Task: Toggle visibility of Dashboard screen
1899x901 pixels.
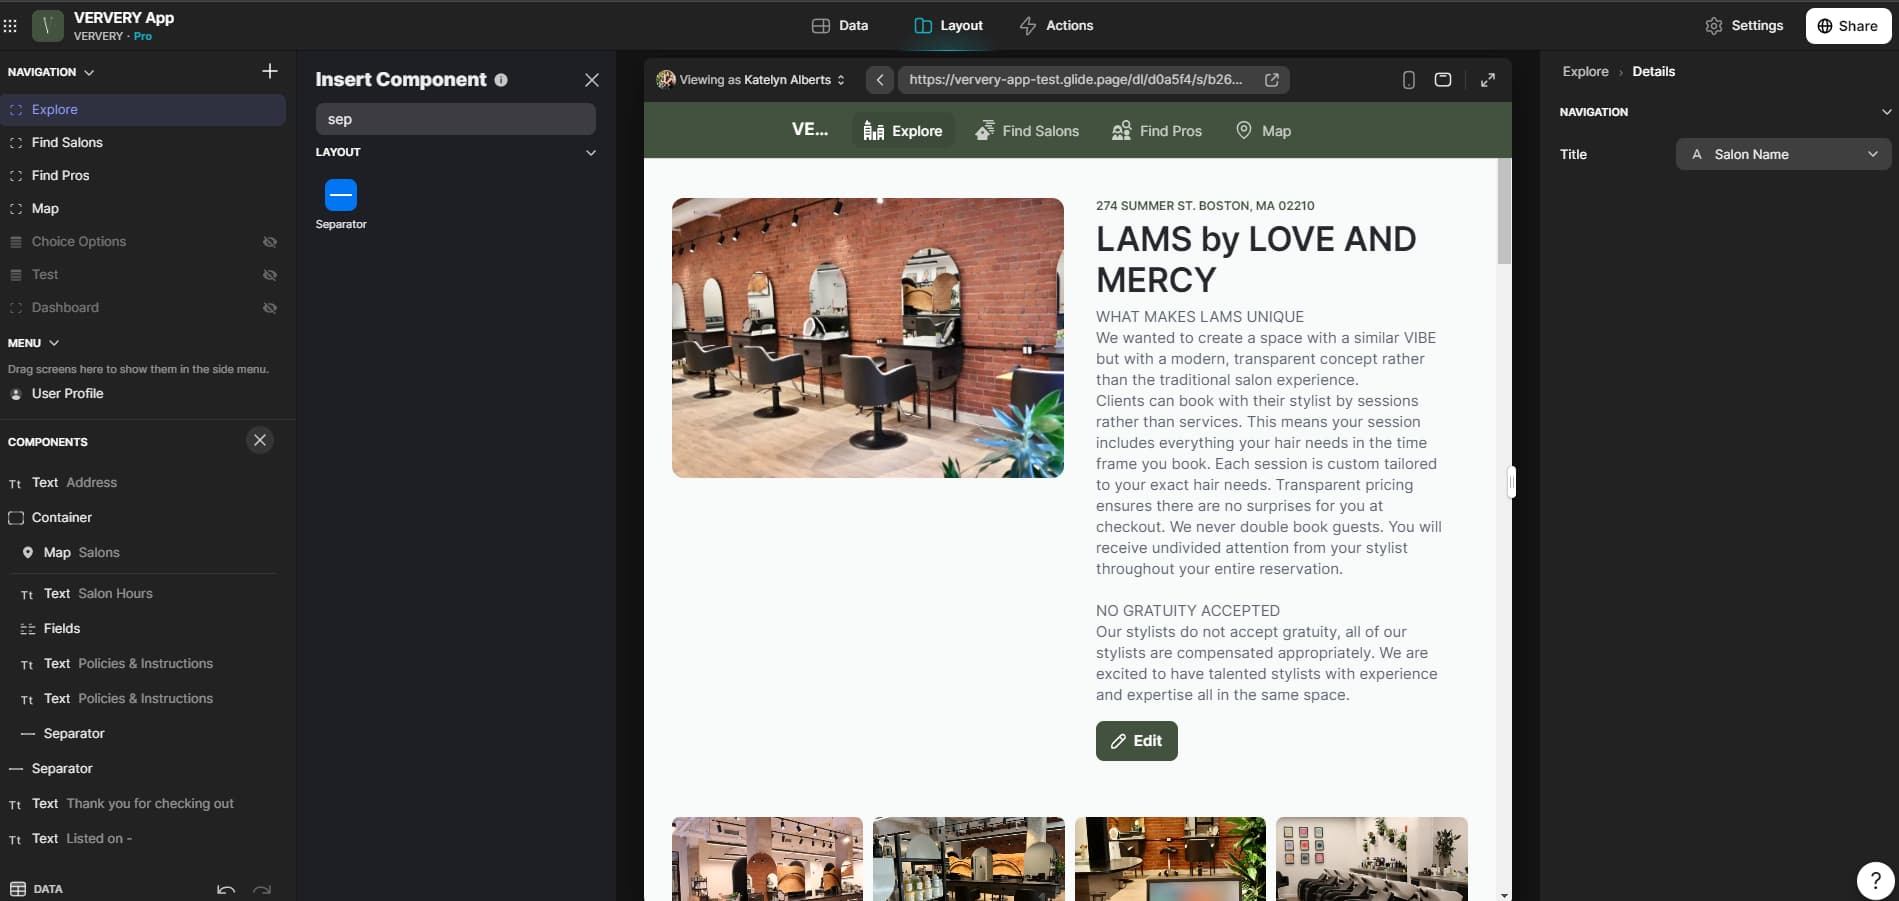Action: pyautogui.click(x=270, y=308)
